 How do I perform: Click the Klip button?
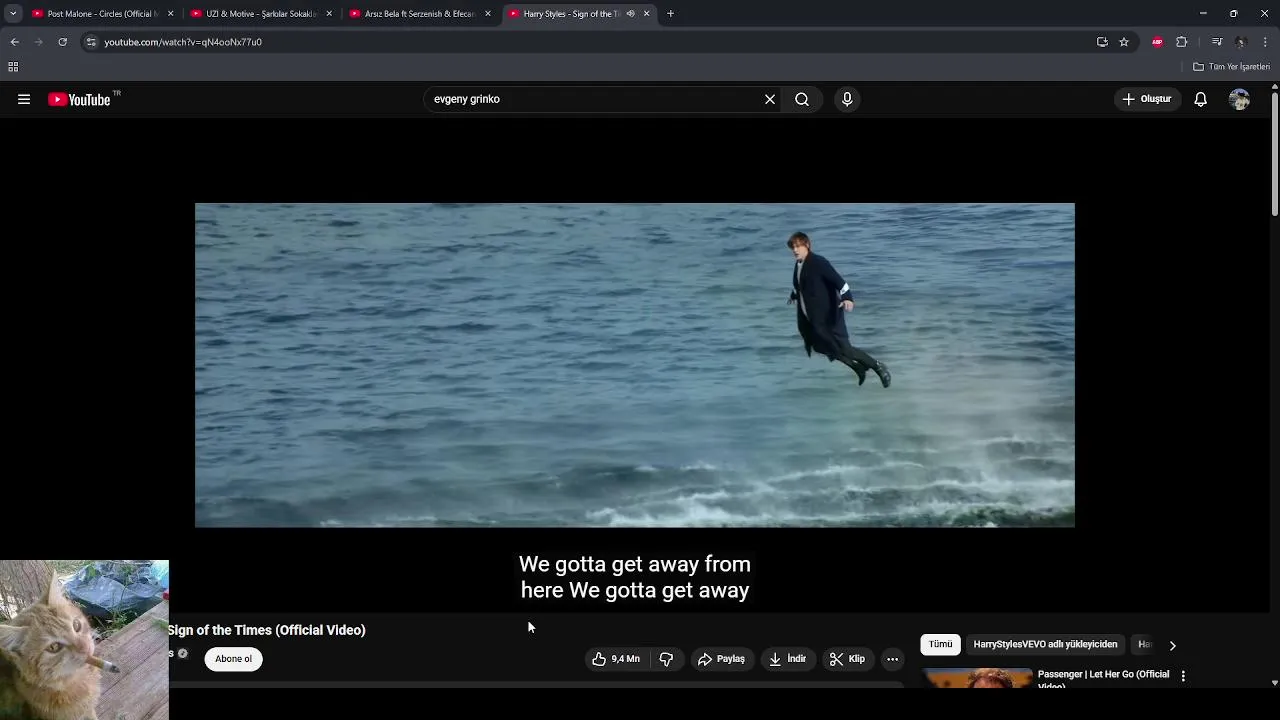coord(847,659)
